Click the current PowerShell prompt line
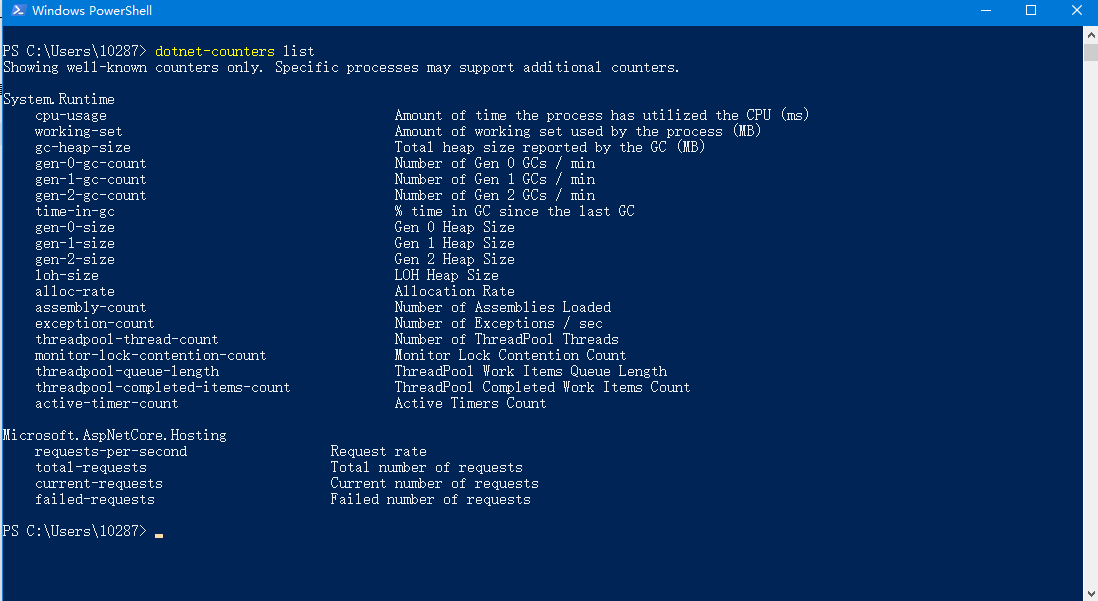Viewport: 1098px width, 601px height. (x=80, y=531)
